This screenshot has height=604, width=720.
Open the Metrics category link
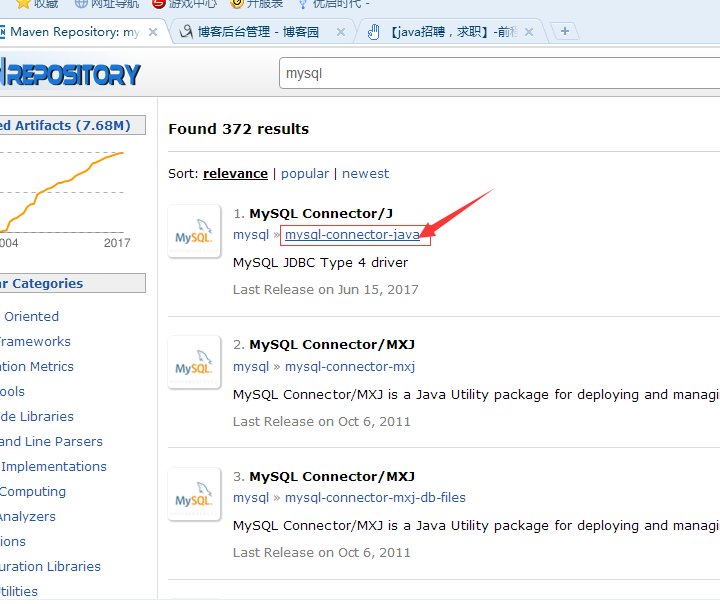[37, 367]
